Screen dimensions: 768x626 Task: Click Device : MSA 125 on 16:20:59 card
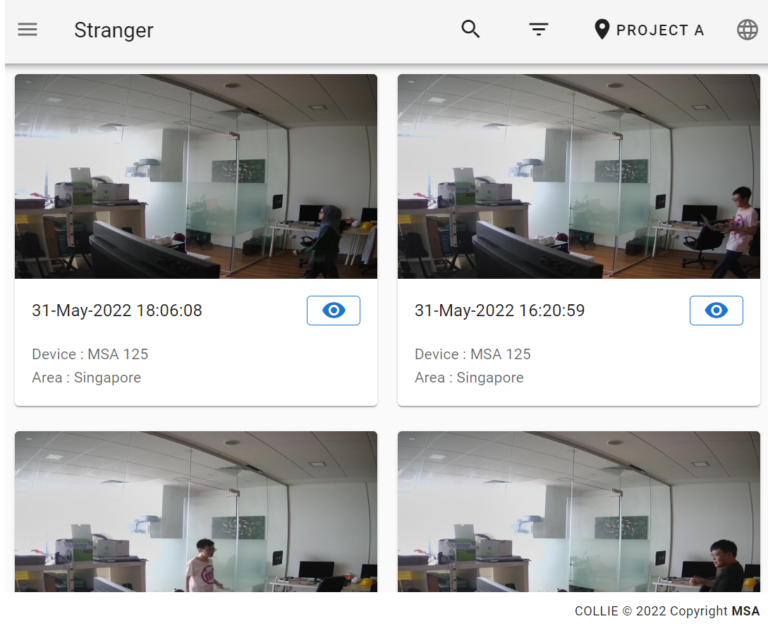pyautogui.click(x=473, y=354)
